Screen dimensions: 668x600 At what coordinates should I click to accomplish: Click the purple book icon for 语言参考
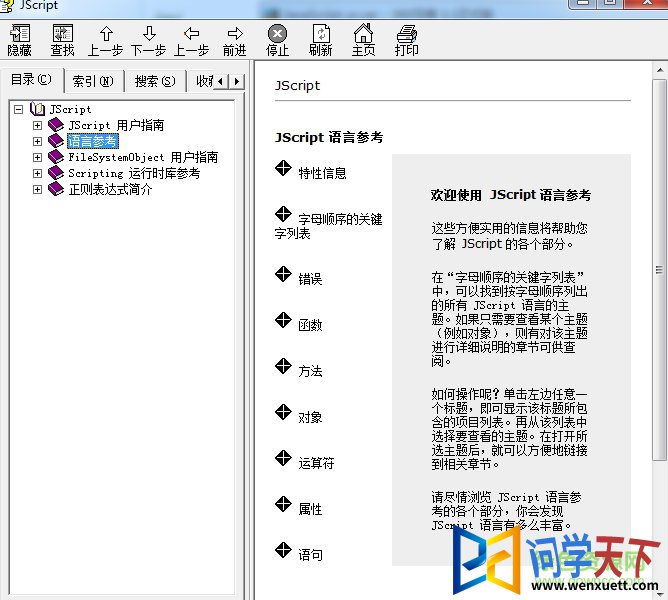[x=56, y=141]
